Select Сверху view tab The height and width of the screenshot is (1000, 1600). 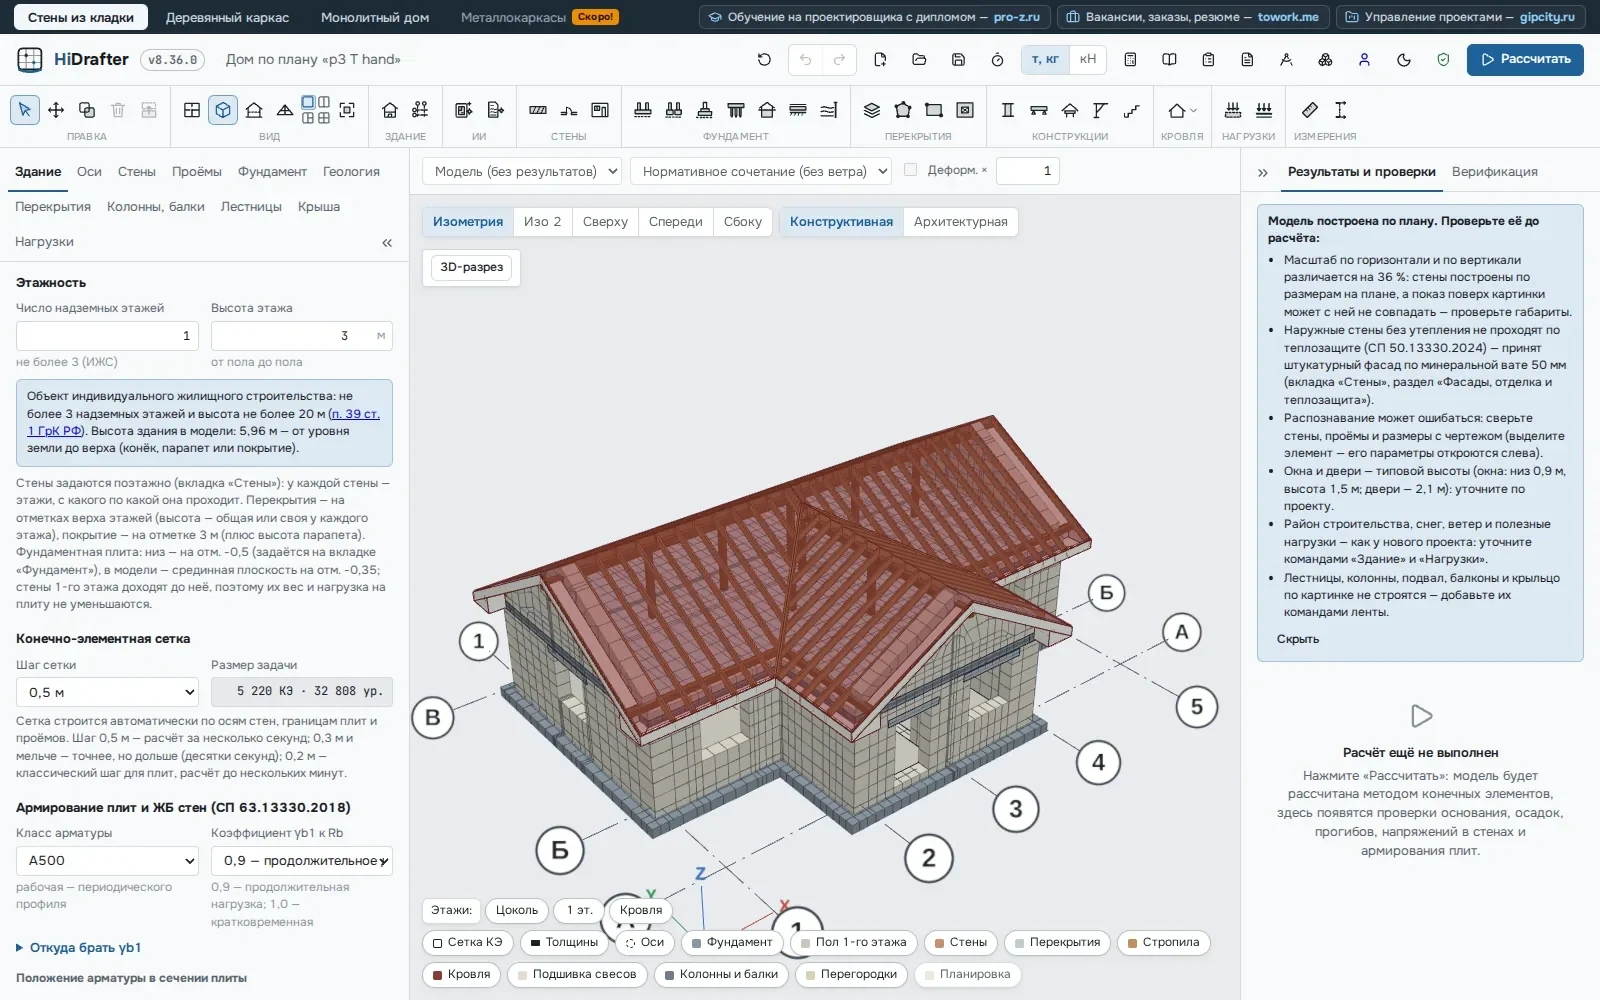tap(605, 222)
